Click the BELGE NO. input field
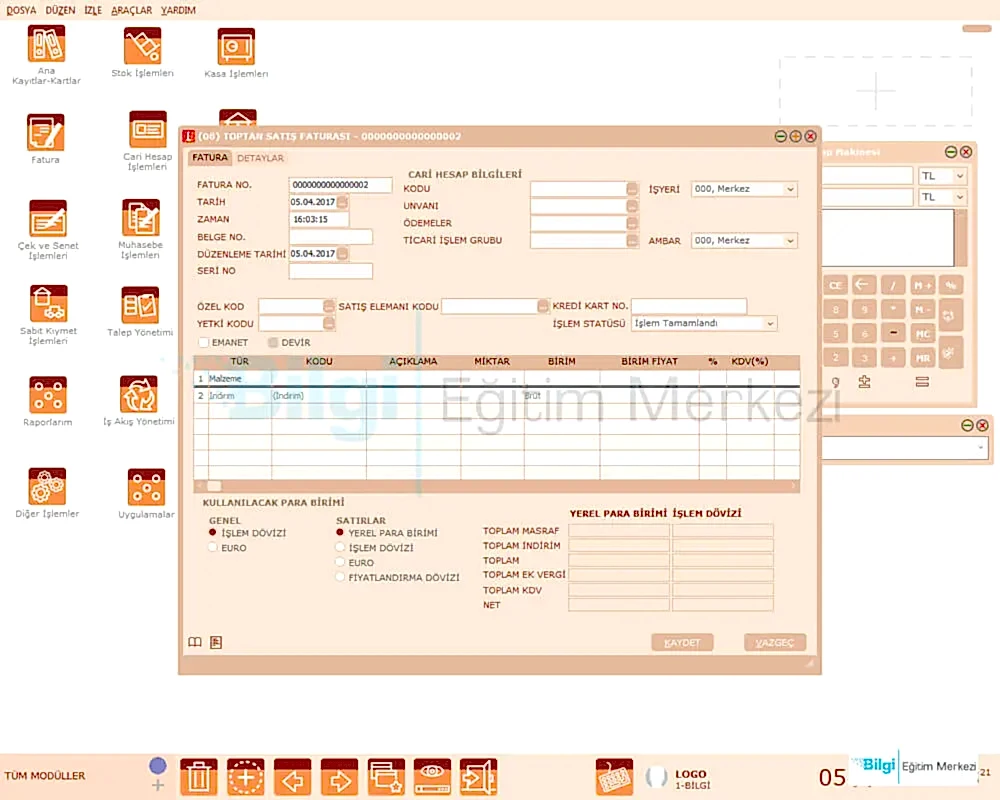Screen dimensions: 1000x800 (x=330, y=237)
